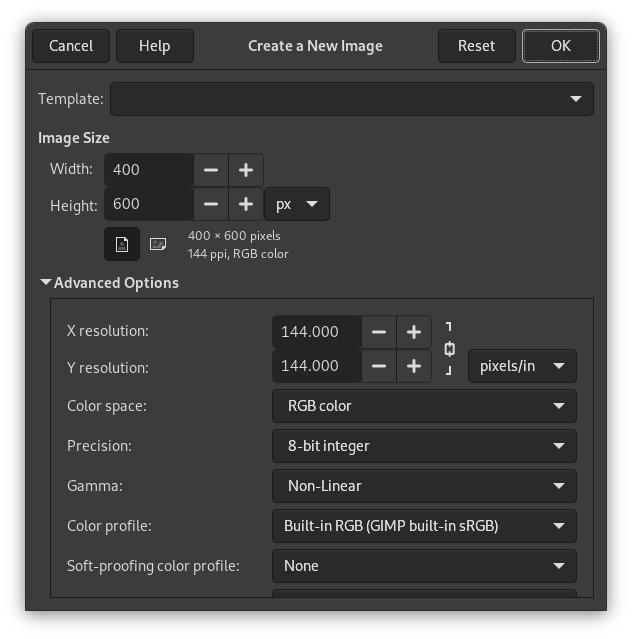Viewport: 632px width, 639px height.
Task: Increase Height with plus button
Action: [x=246, y=204]
